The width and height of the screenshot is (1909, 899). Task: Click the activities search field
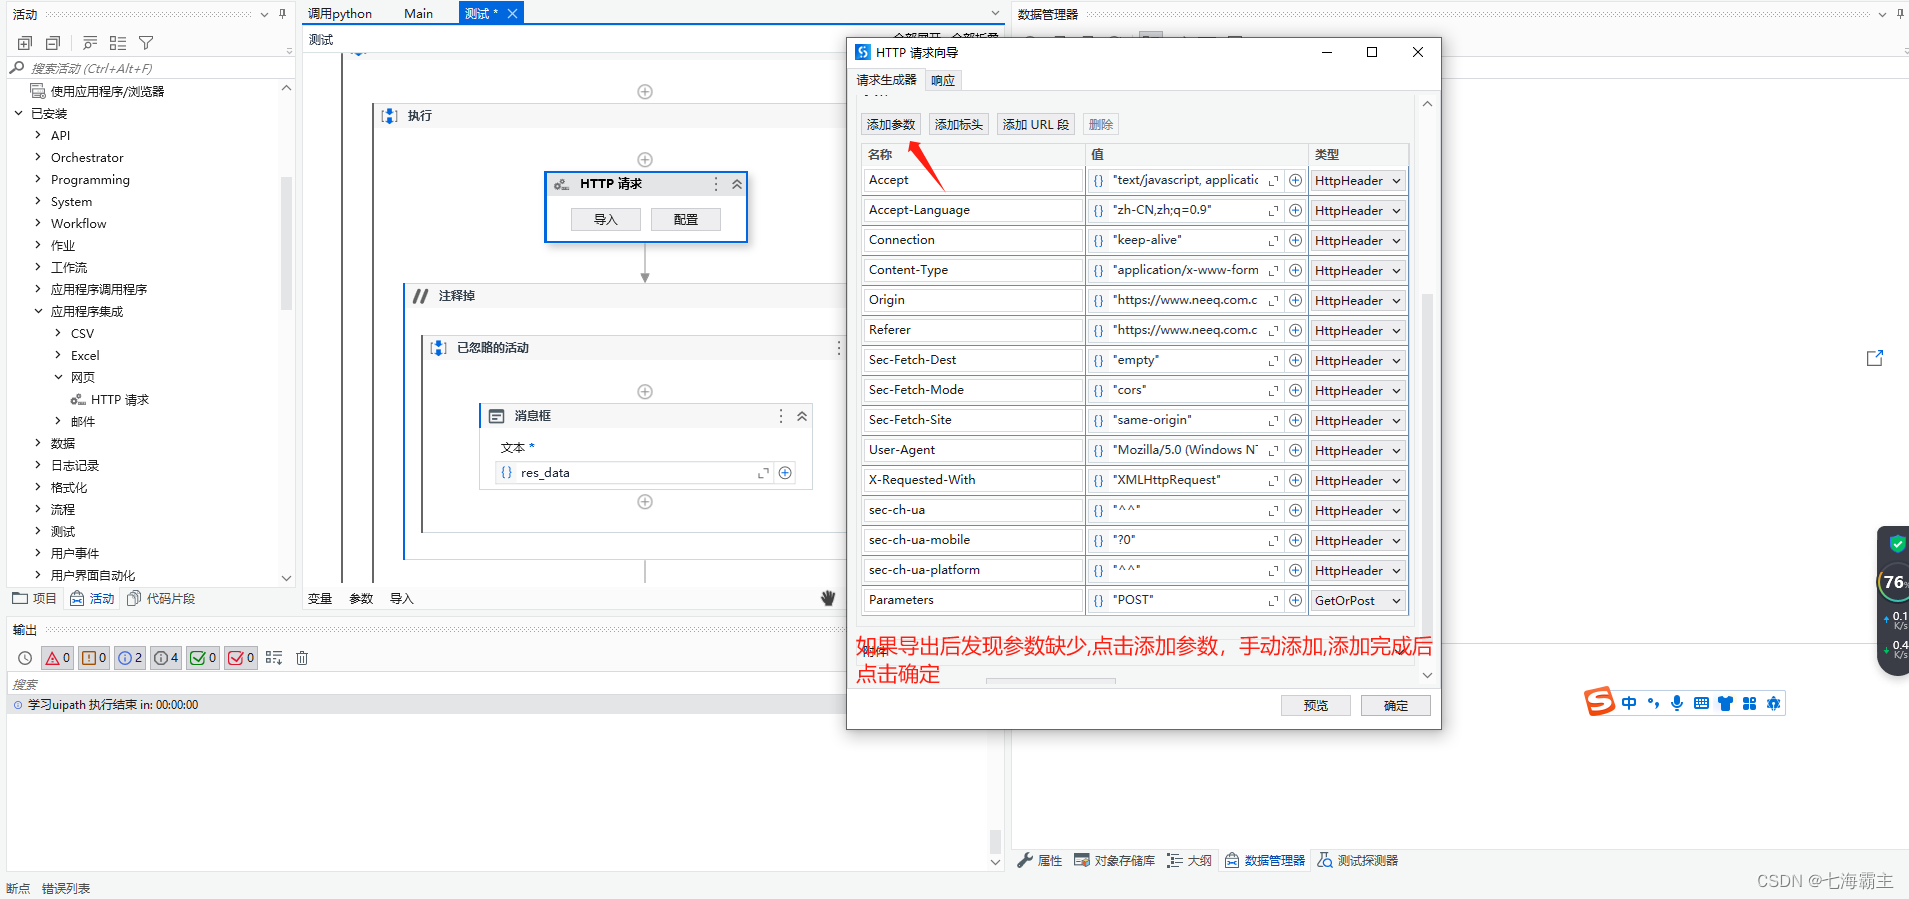tap(150, 68)
